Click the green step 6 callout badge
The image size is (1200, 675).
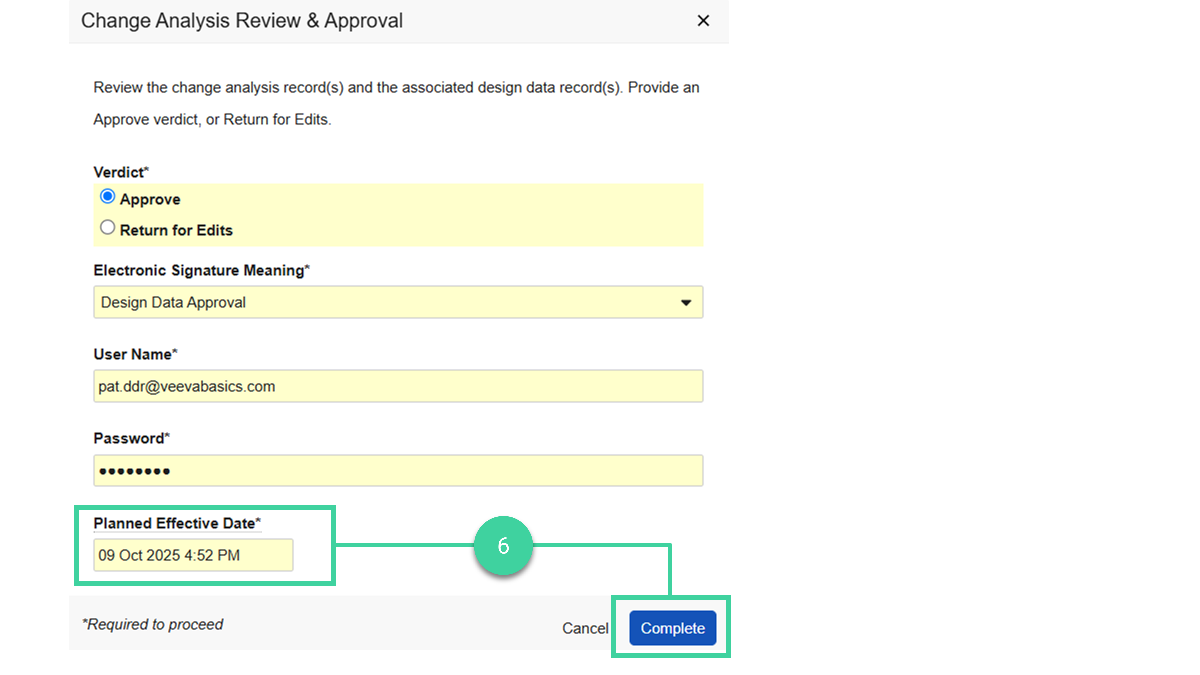pos(504,546)
